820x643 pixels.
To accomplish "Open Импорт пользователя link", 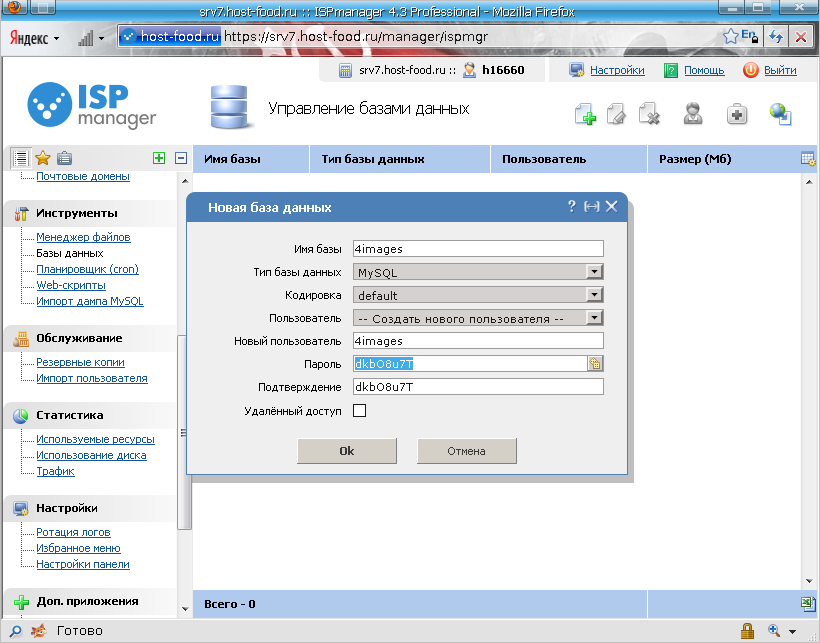I will coord(92,378).
